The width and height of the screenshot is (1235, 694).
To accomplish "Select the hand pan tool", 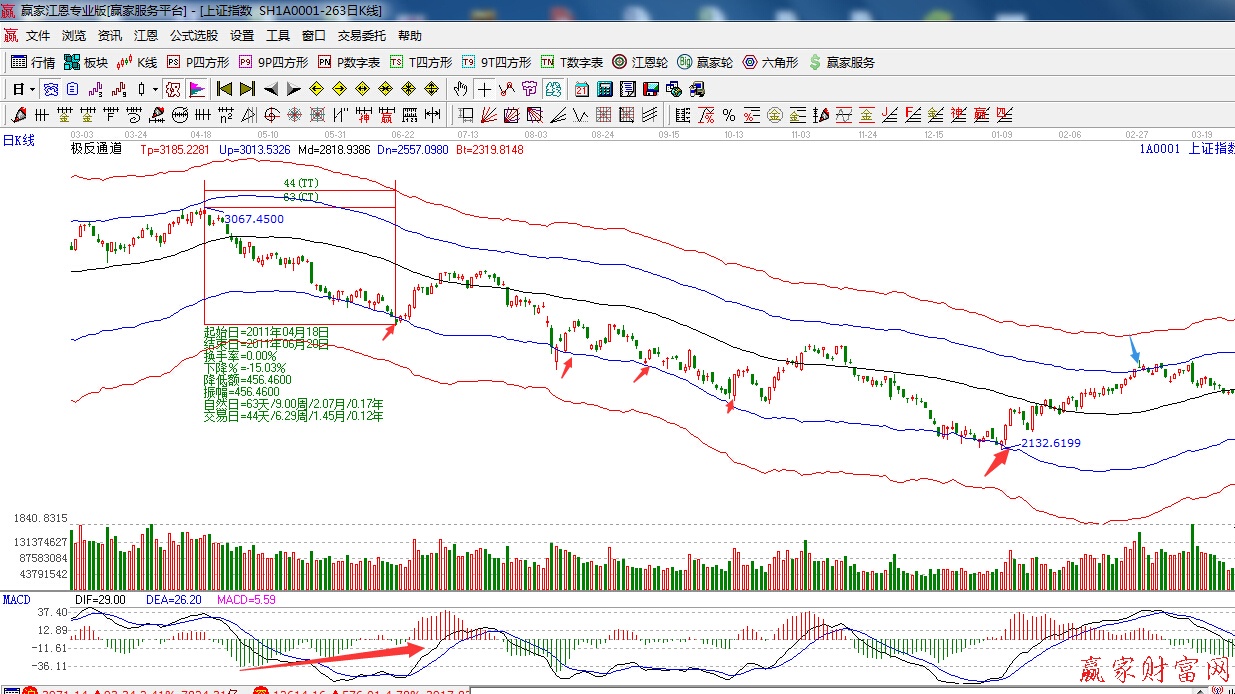I will click(x=460, y=89).
